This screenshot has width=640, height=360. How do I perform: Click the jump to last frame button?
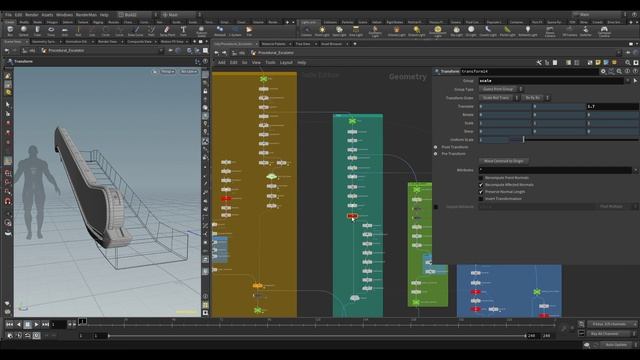45,324
